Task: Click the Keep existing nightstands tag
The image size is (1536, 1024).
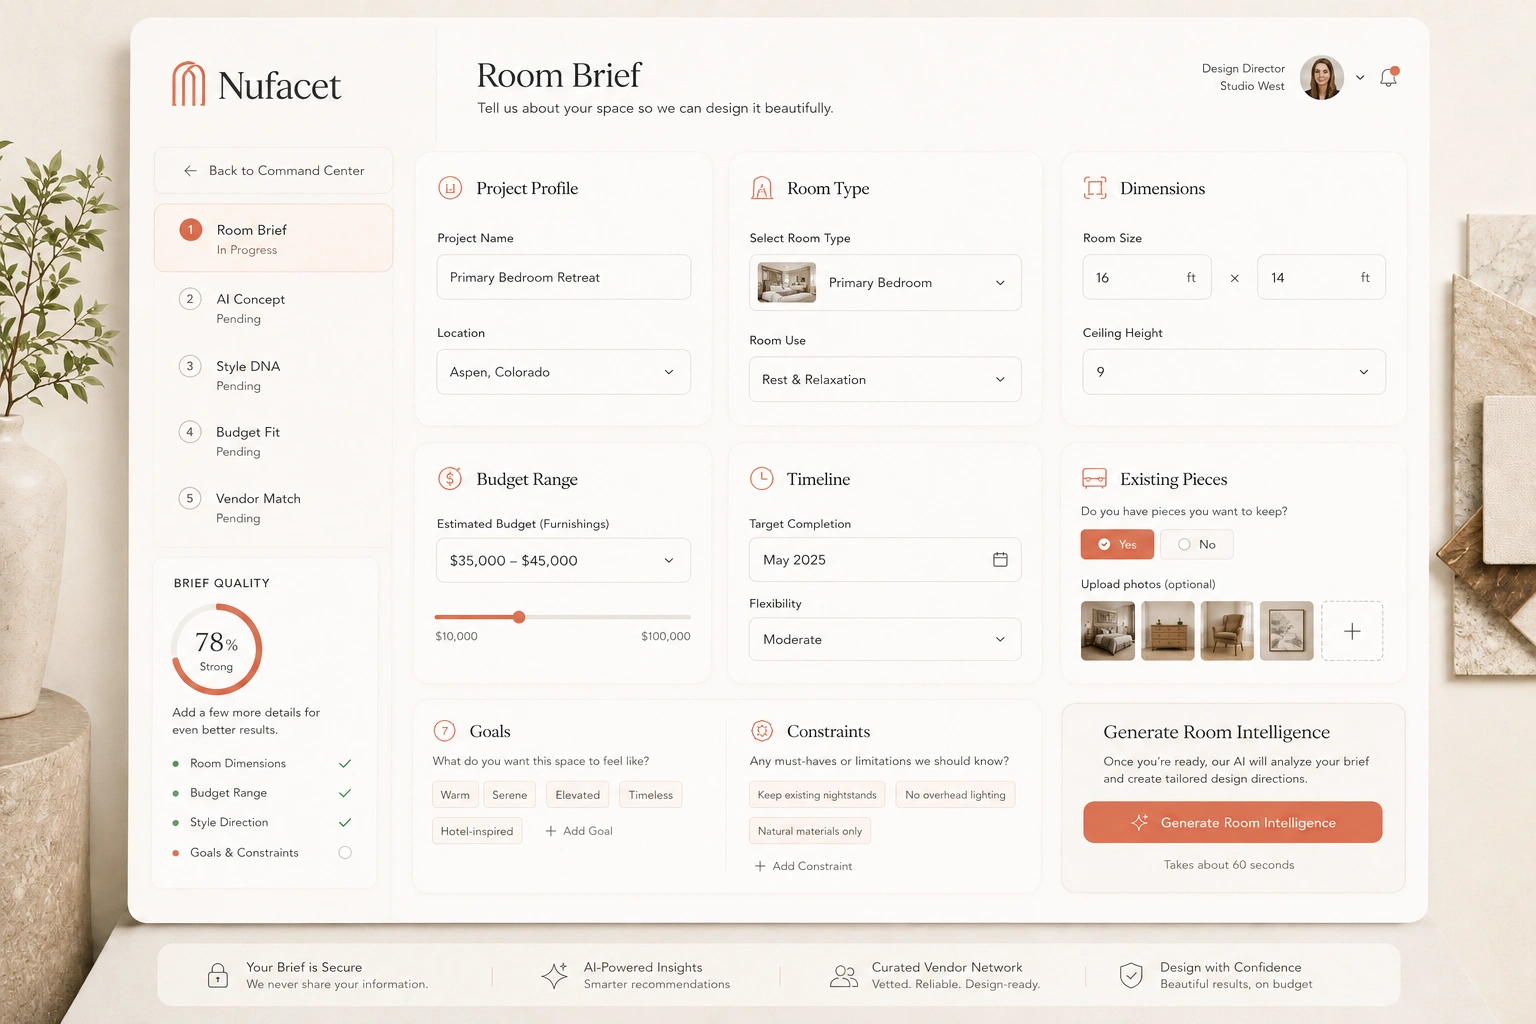Action: point(817,795)
